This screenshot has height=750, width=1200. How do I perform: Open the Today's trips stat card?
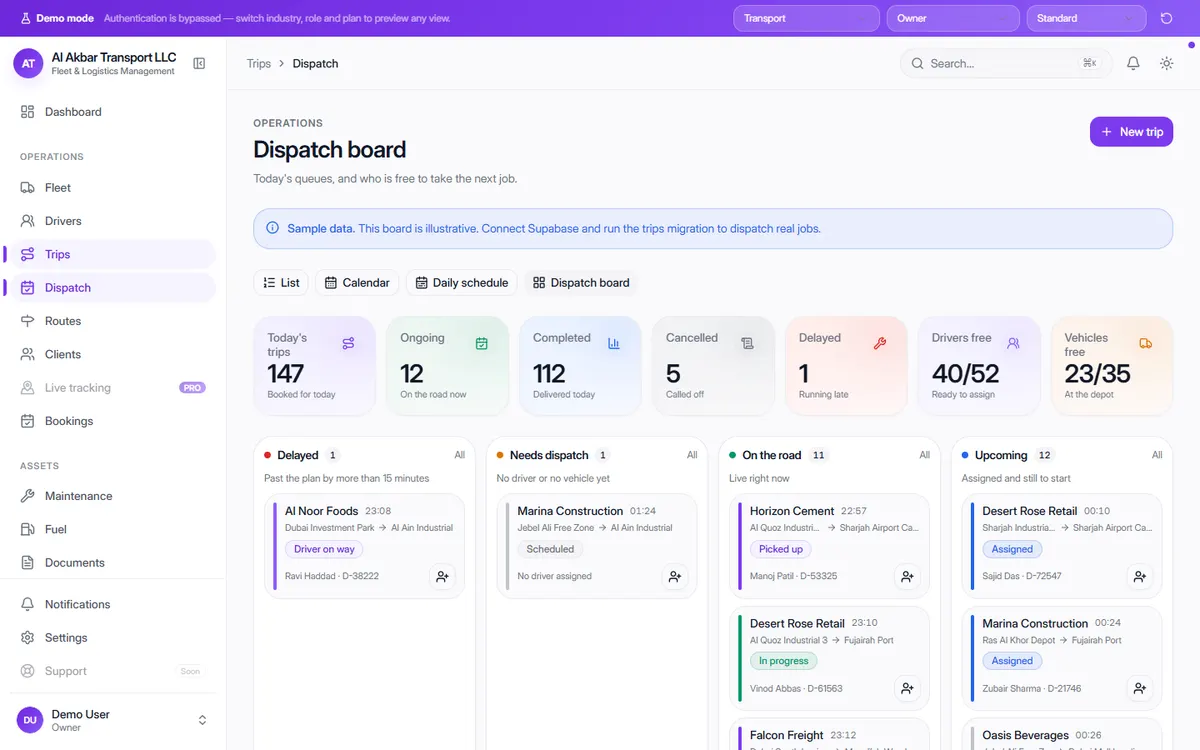(x=315, y=366)
